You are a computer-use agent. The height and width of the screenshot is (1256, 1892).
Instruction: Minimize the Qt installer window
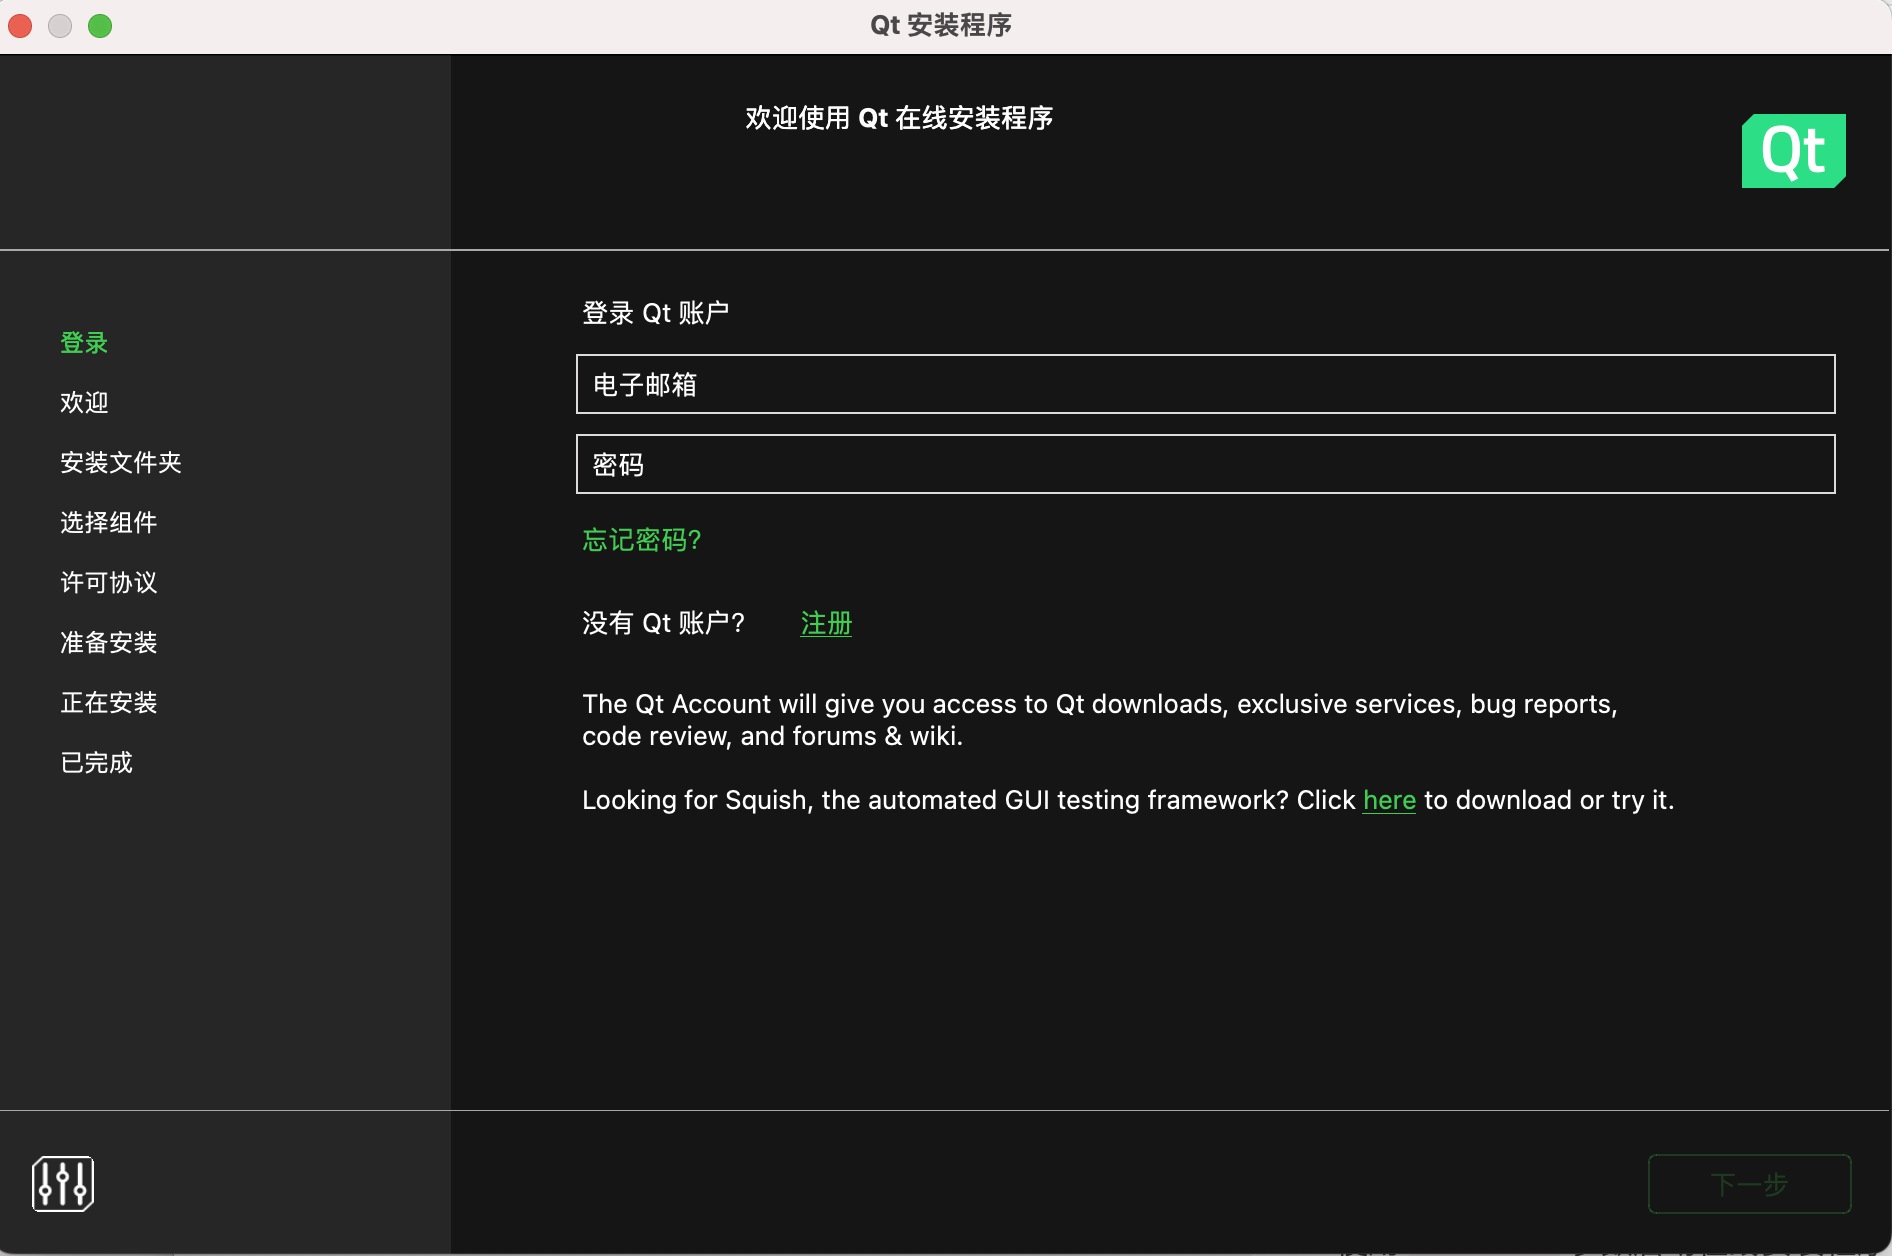[x=60, y=25]
